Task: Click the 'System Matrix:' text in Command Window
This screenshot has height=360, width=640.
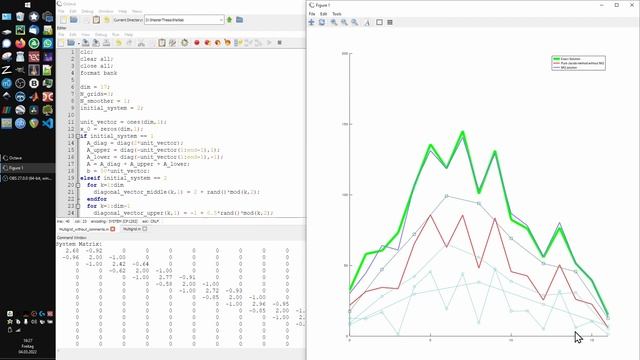Action: 79,244
